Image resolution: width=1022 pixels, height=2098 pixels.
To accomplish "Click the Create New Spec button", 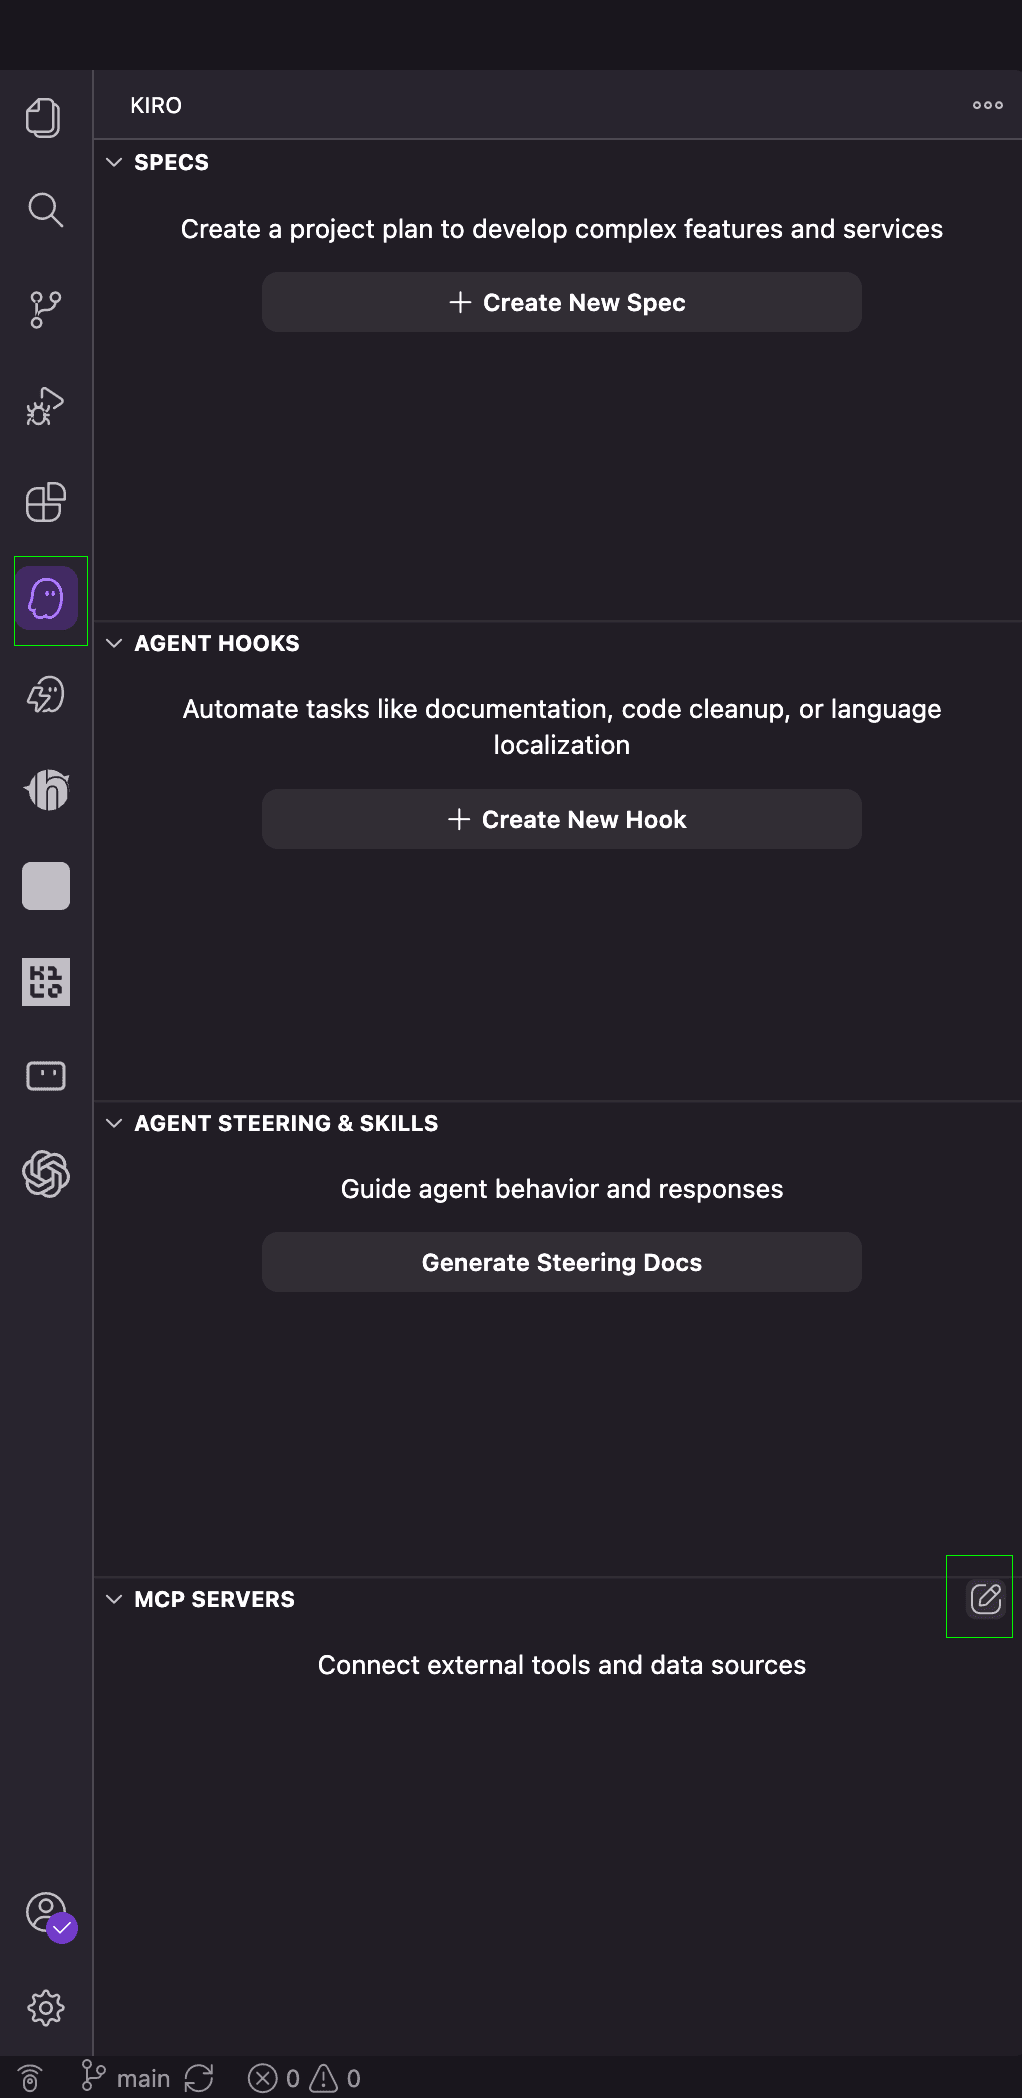I will 561,301.
